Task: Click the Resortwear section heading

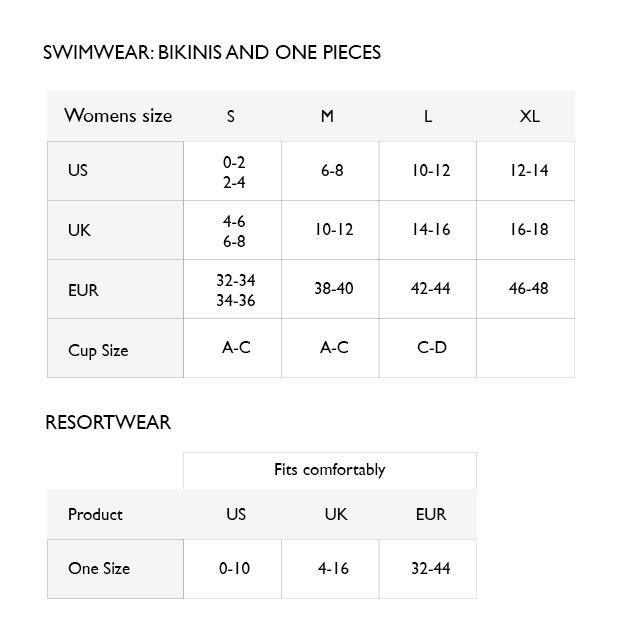Action: [x=108, y=422]
